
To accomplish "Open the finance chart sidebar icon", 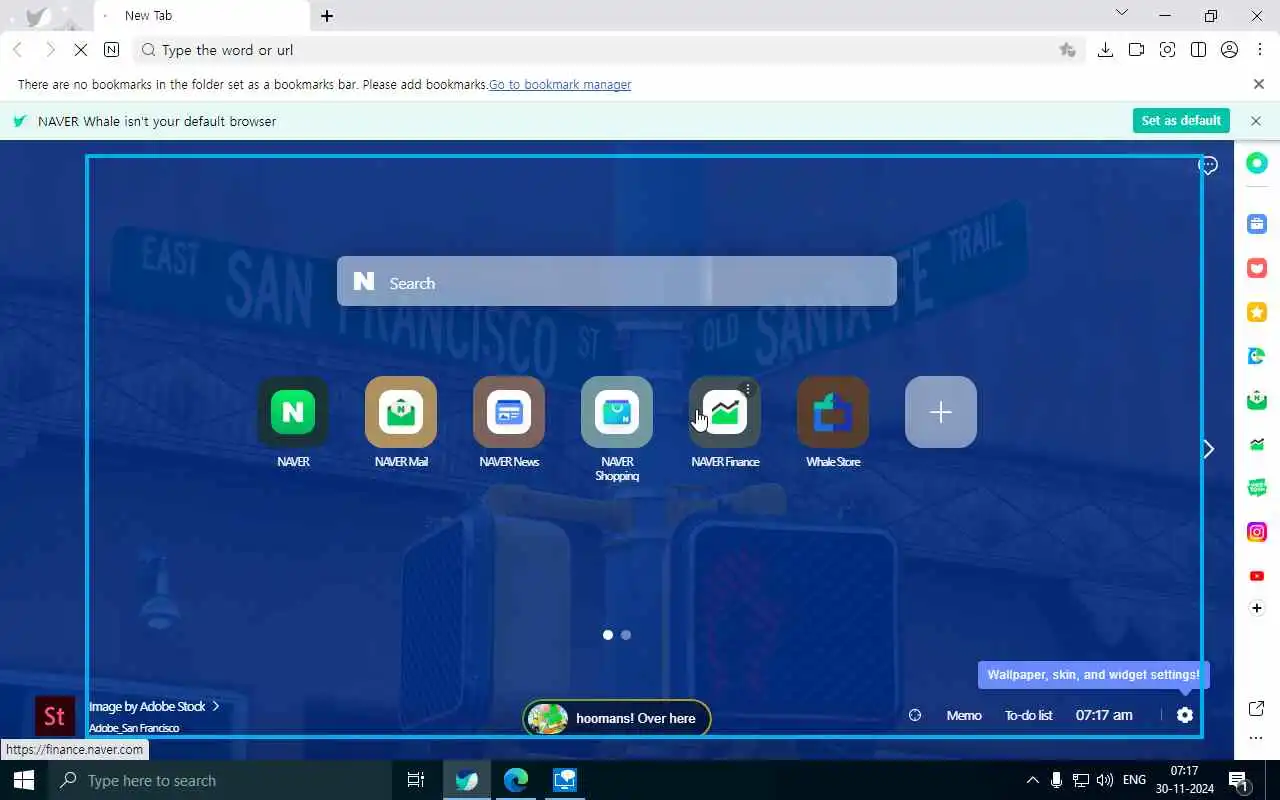I will 1257,444.
